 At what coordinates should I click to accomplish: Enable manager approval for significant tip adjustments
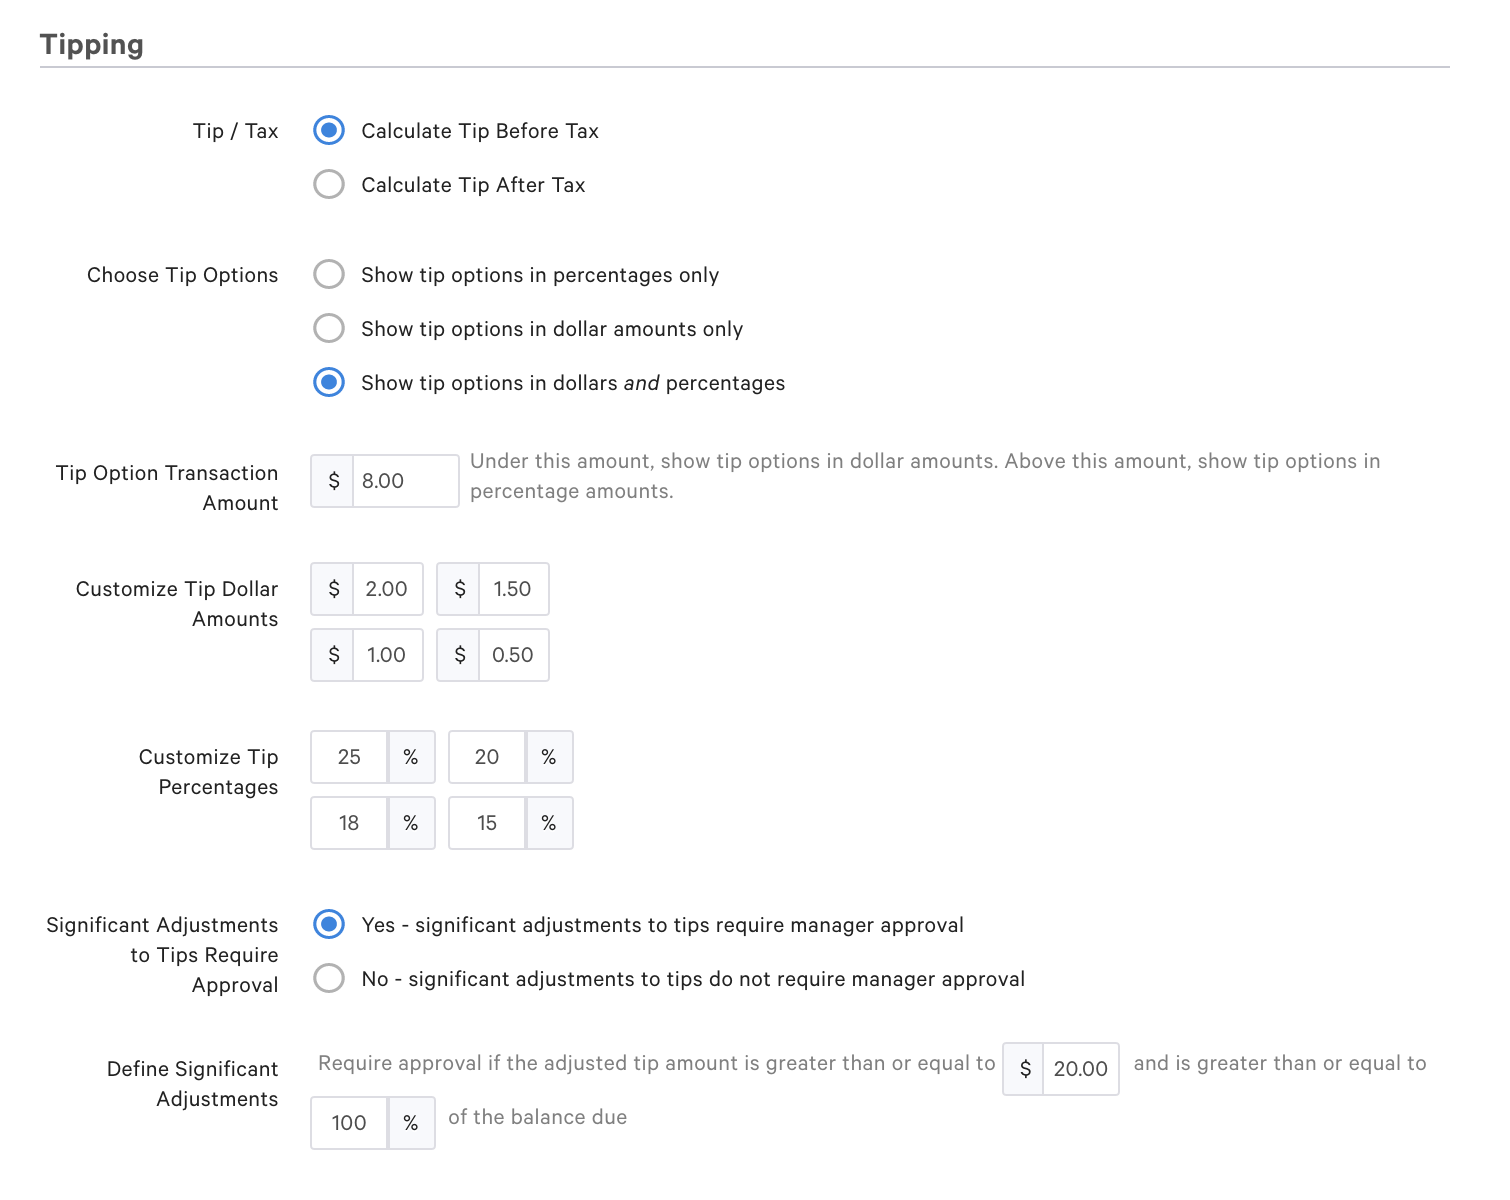click(328, 924)
